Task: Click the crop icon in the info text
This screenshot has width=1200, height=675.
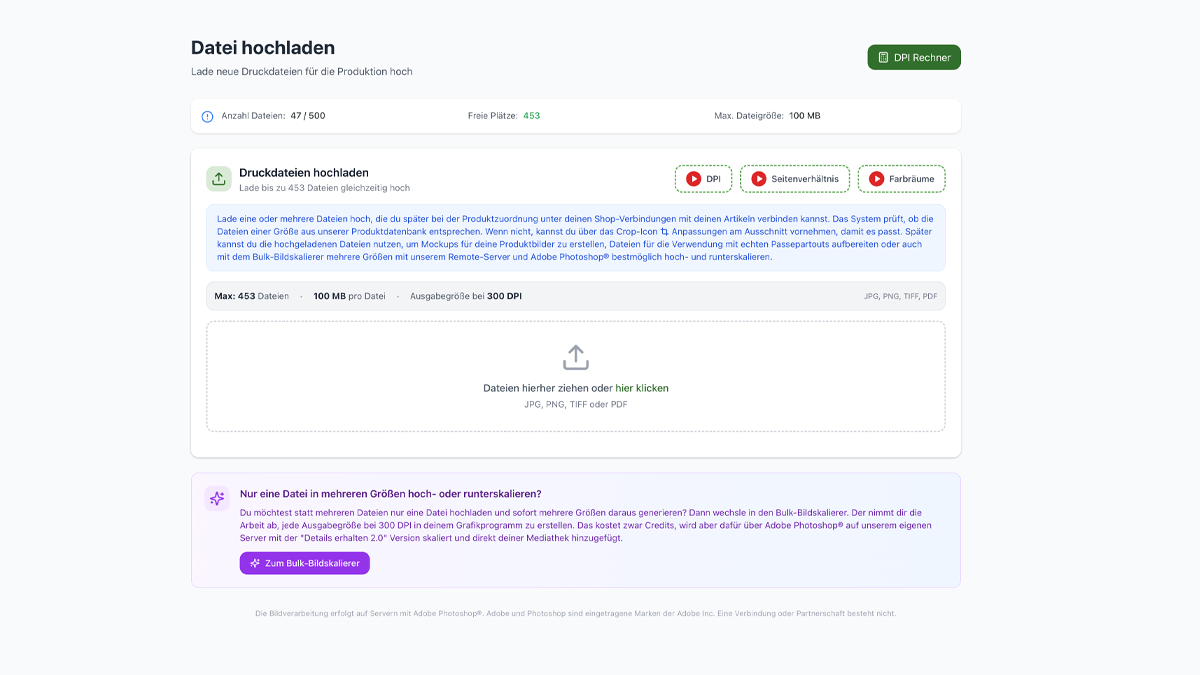Action: coord(665,230)
